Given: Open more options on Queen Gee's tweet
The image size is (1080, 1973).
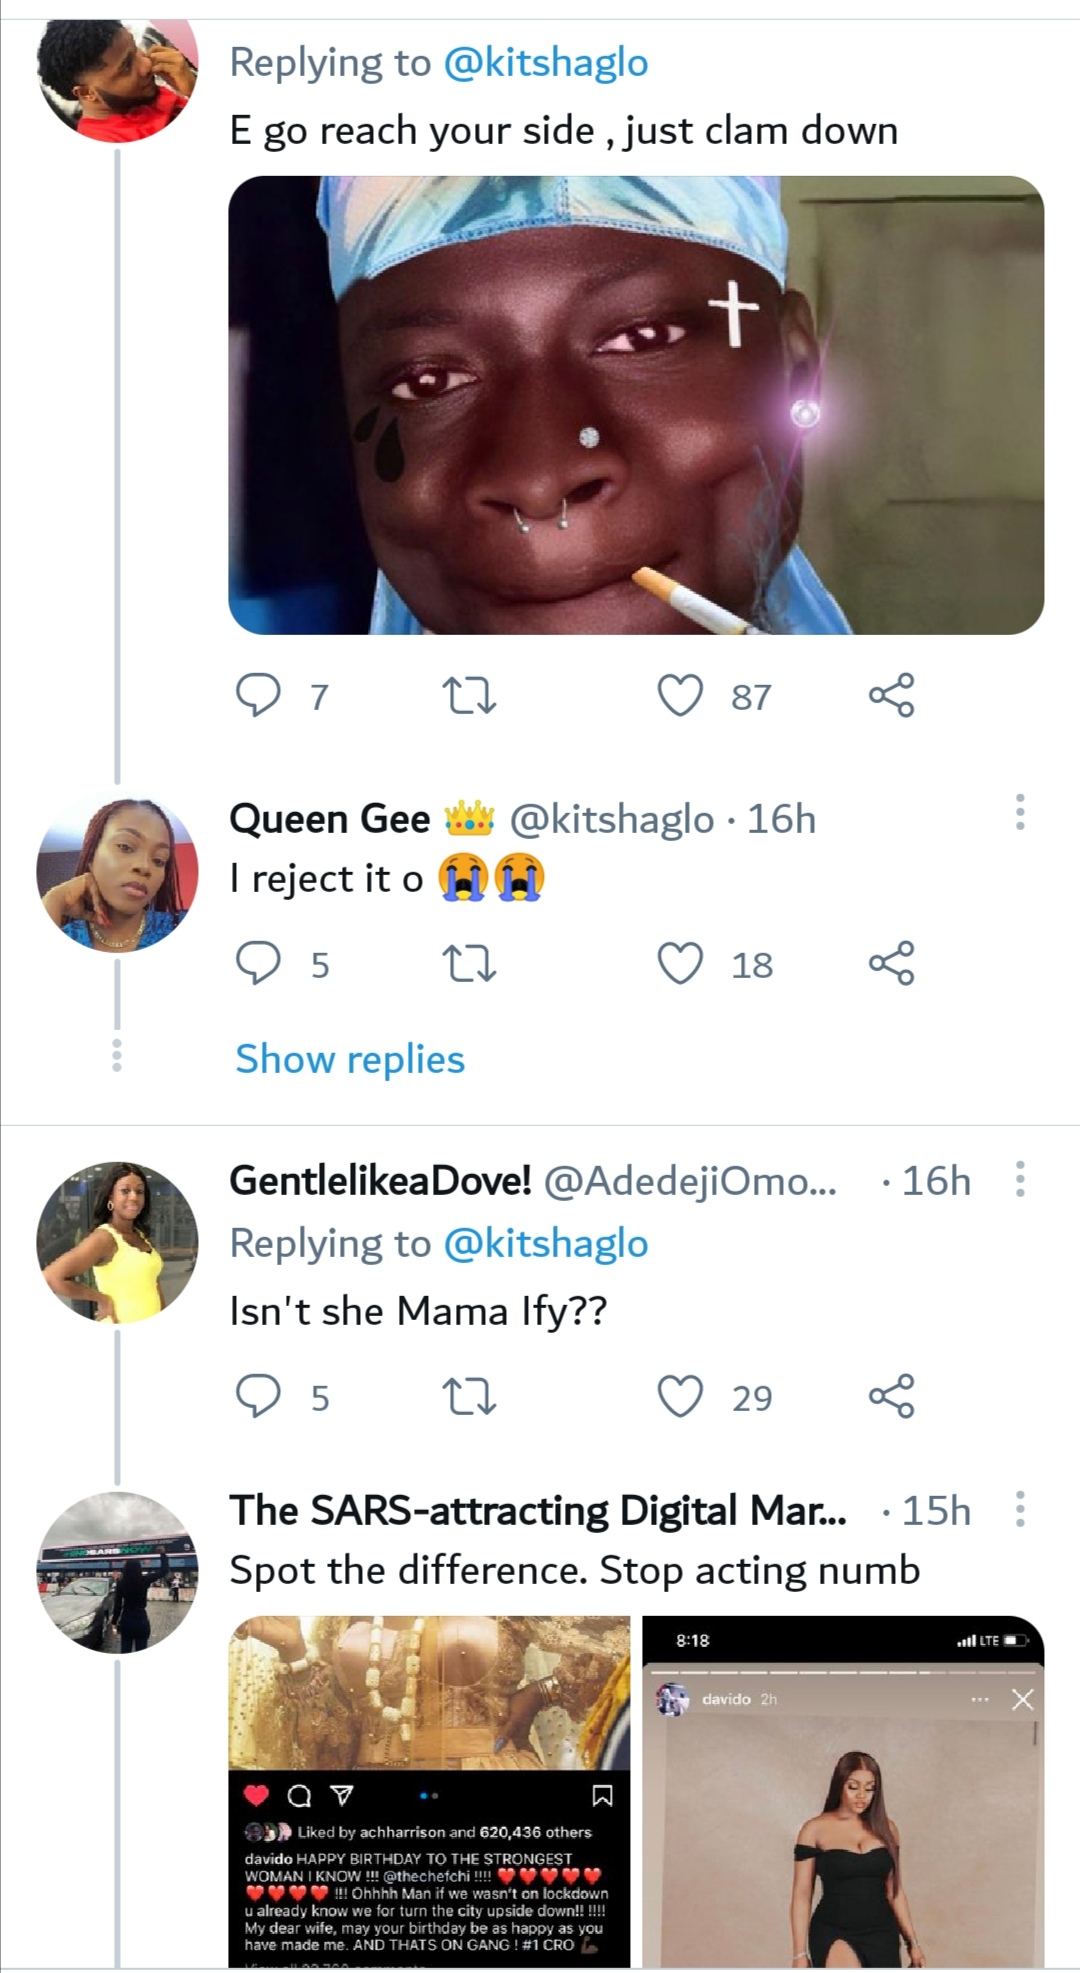Looking at the screenshot, I should click(1020, 812).
